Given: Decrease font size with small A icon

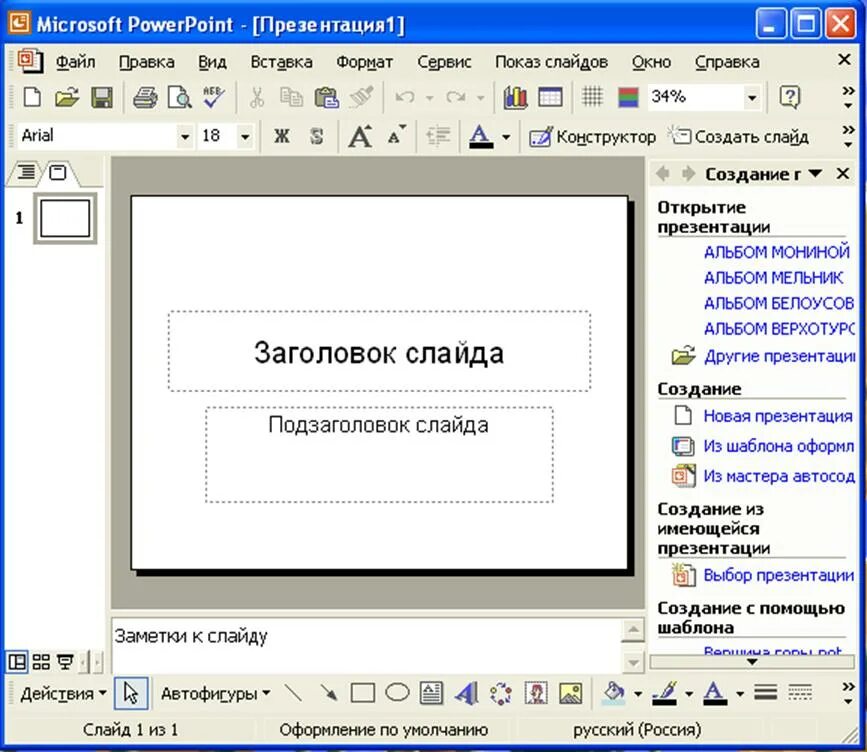Looking at the screenshot, I should click(396, 136).
